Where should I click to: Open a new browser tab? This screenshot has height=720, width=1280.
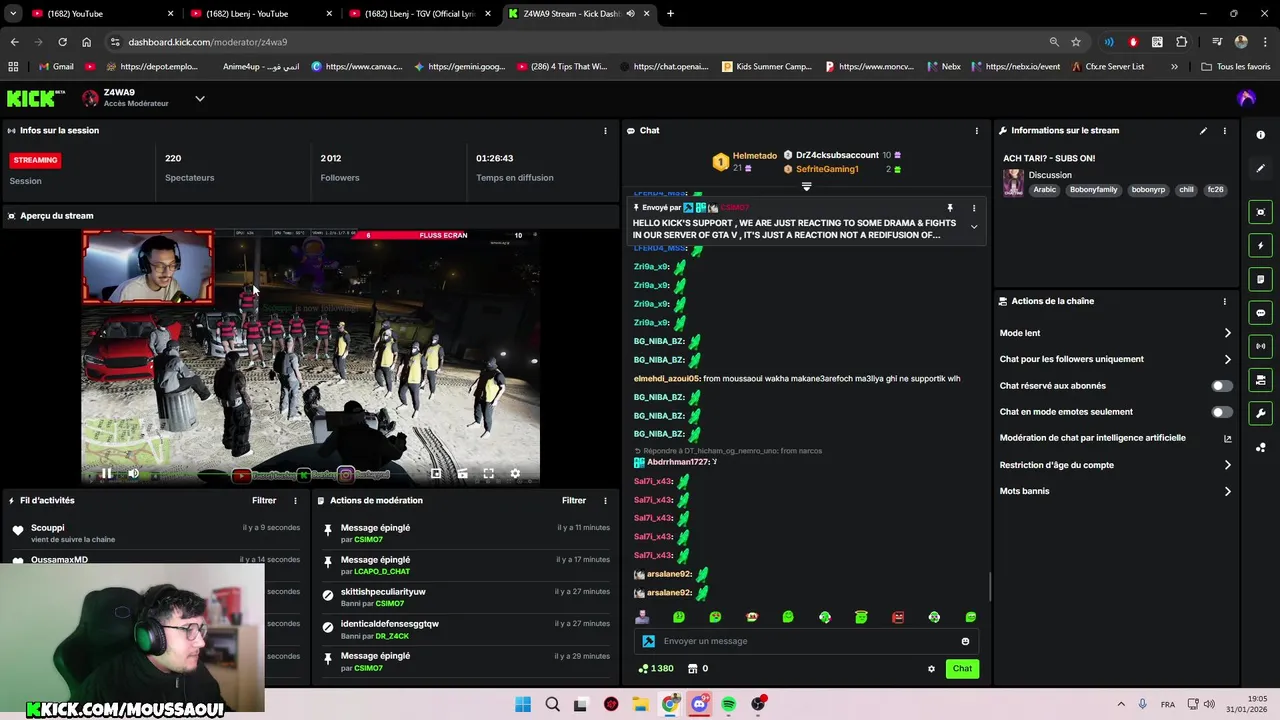click(x=670, y=13)
